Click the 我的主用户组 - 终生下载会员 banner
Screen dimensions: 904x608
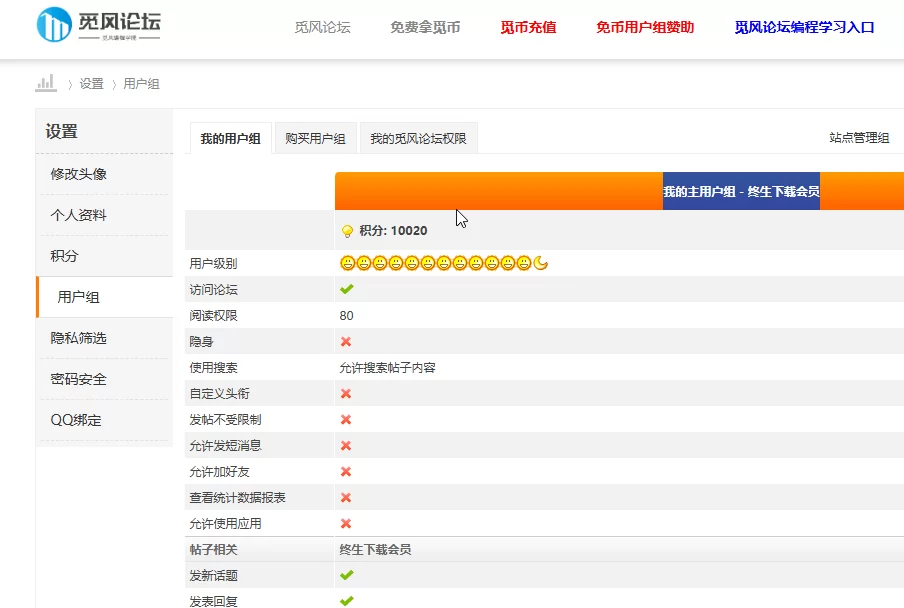tap(741, 191)
